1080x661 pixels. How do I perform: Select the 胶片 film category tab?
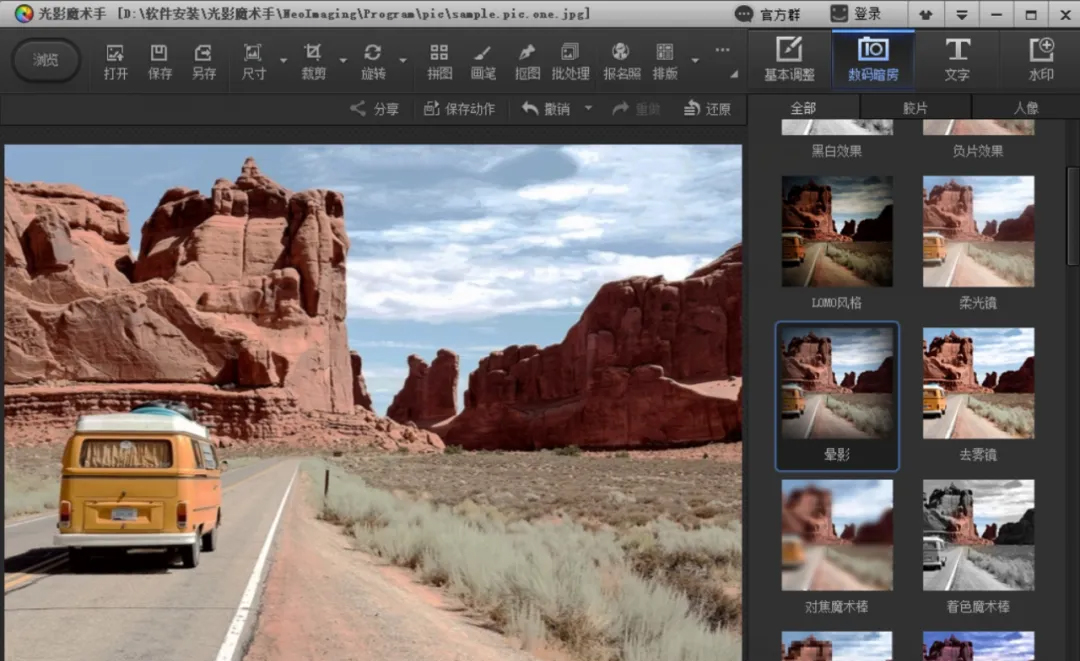point(915,108)
